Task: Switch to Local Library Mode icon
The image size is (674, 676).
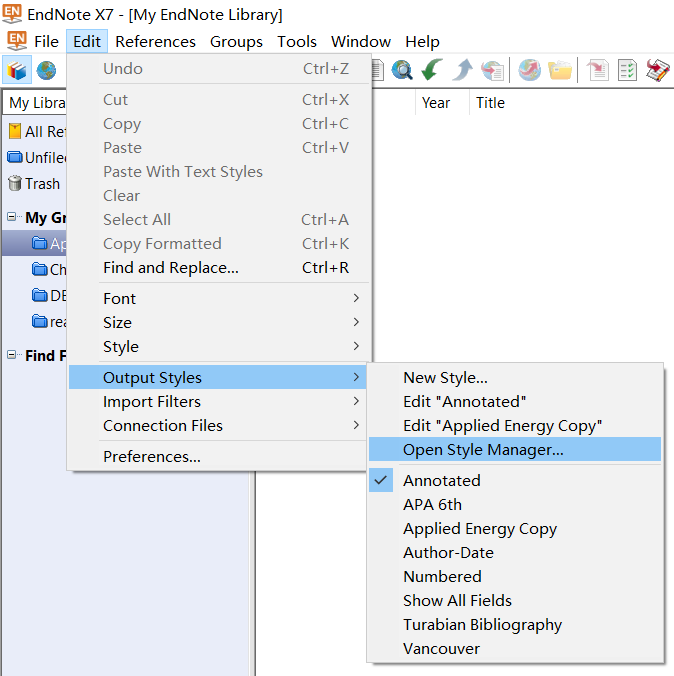Action: pos(17,70)
